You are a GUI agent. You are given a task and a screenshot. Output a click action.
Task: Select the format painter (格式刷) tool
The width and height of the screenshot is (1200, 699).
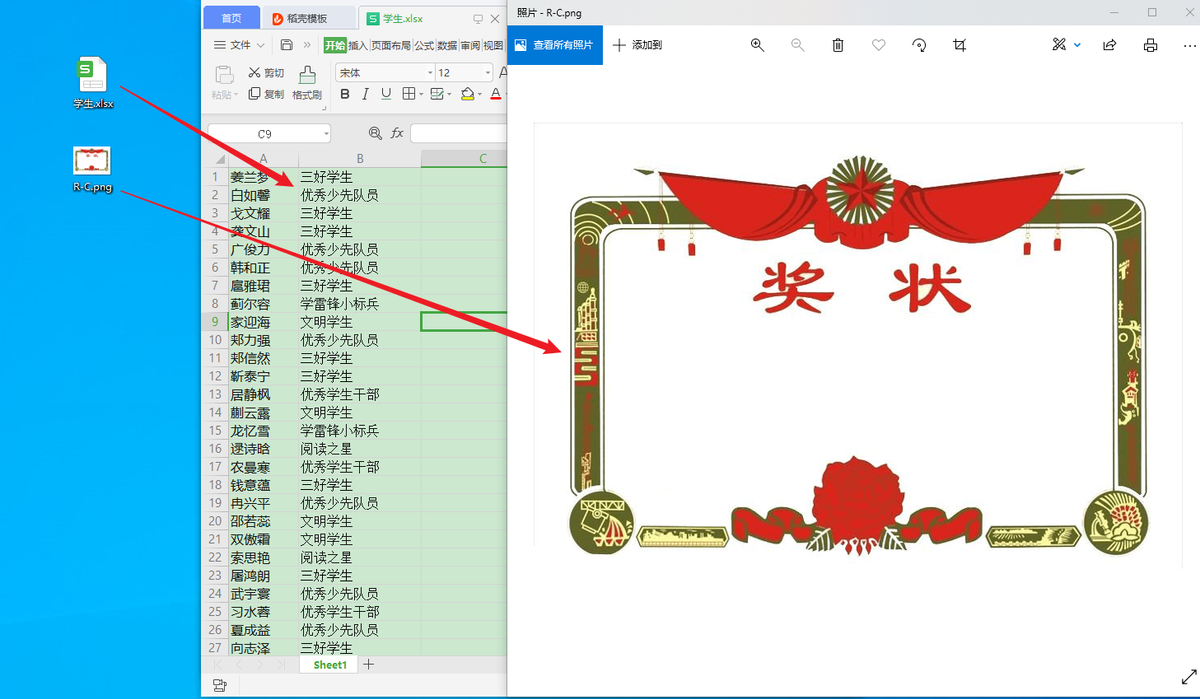307,83
